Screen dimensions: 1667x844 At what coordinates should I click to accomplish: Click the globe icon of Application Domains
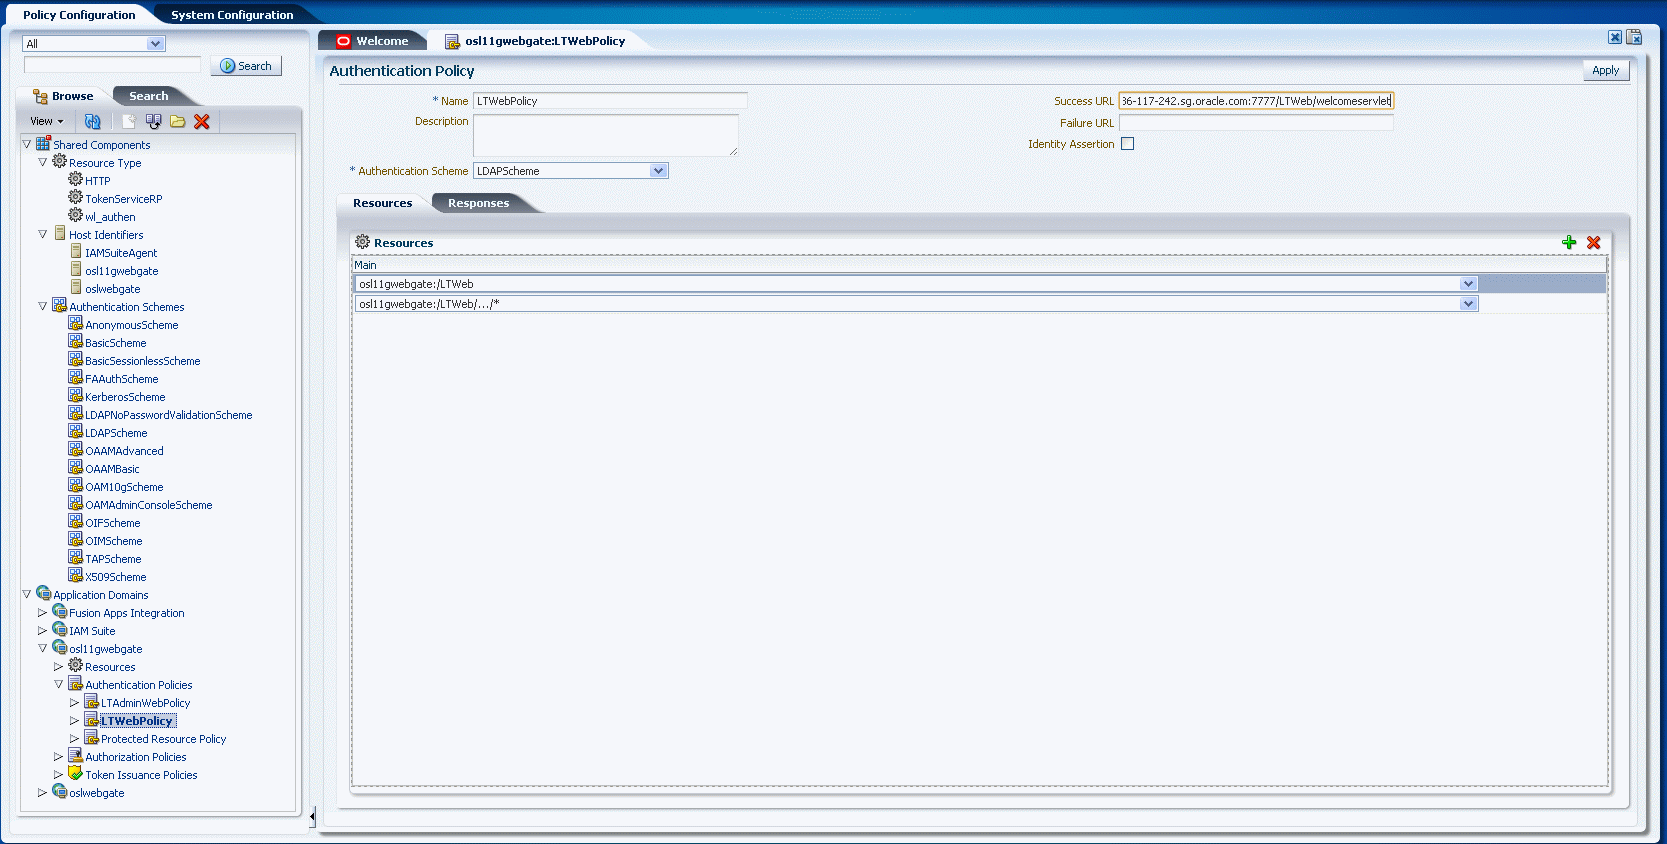43,593
